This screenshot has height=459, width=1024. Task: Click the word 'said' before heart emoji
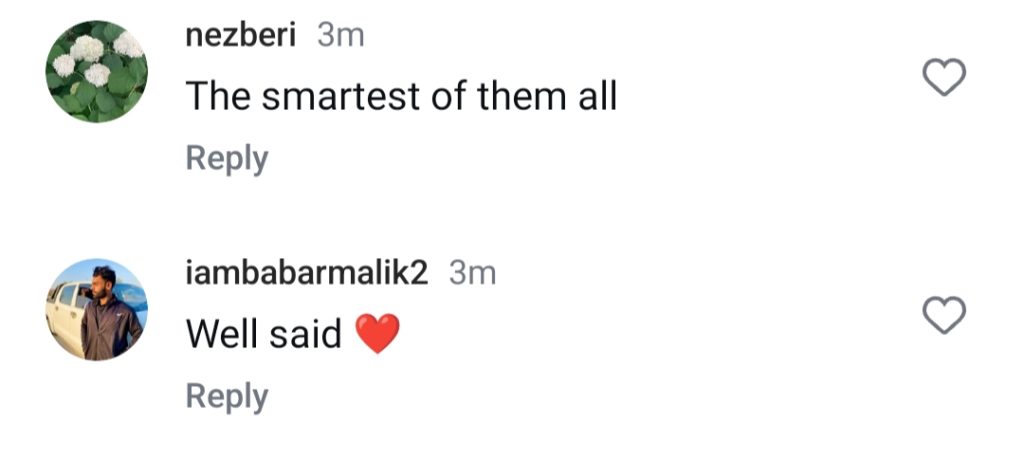tap(305, 334)
